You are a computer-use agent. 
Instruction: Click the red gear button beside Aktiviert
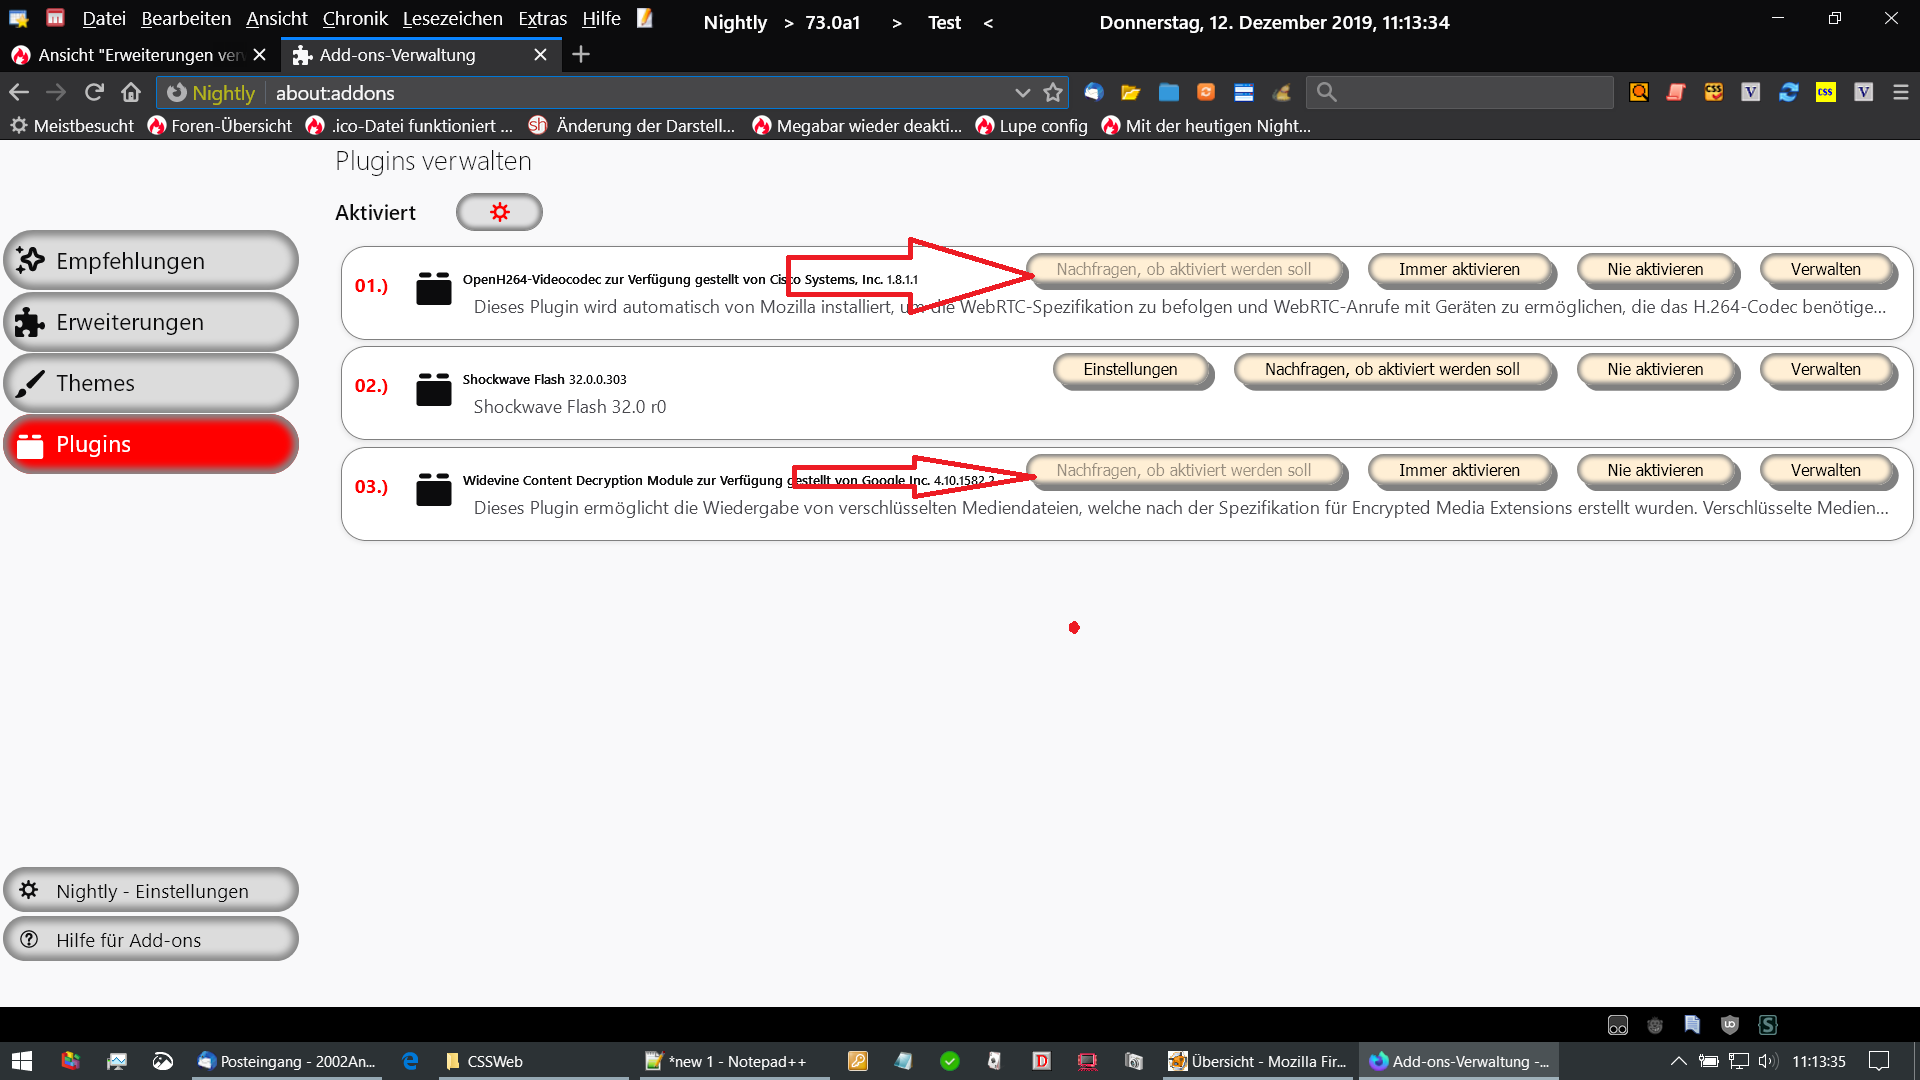pyautogui.click(x=499, y=212)
